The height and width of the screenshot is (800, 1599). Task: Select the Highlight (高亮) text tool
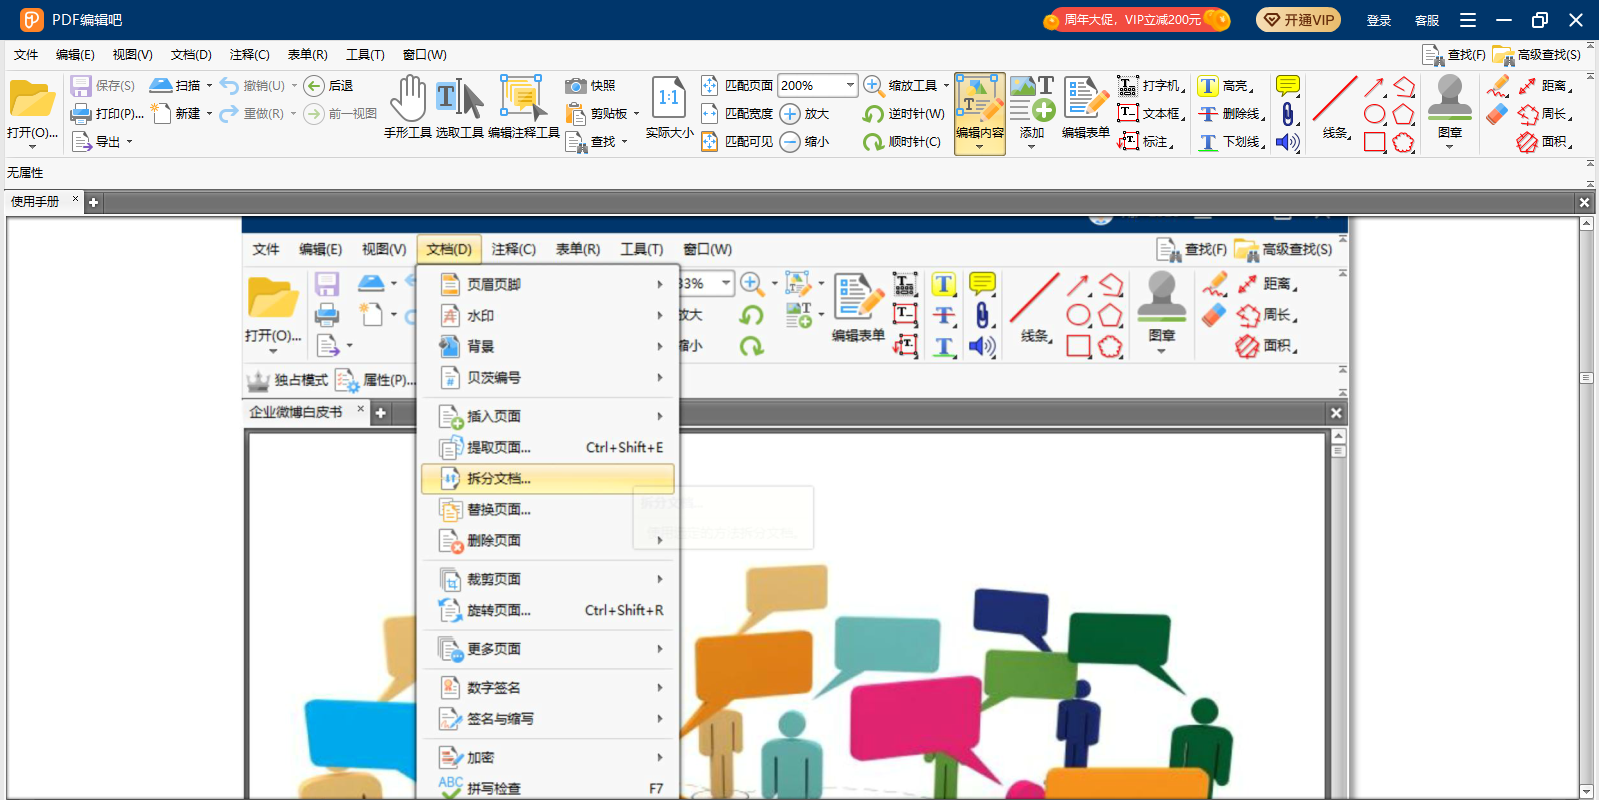(x=1225, y=86)
